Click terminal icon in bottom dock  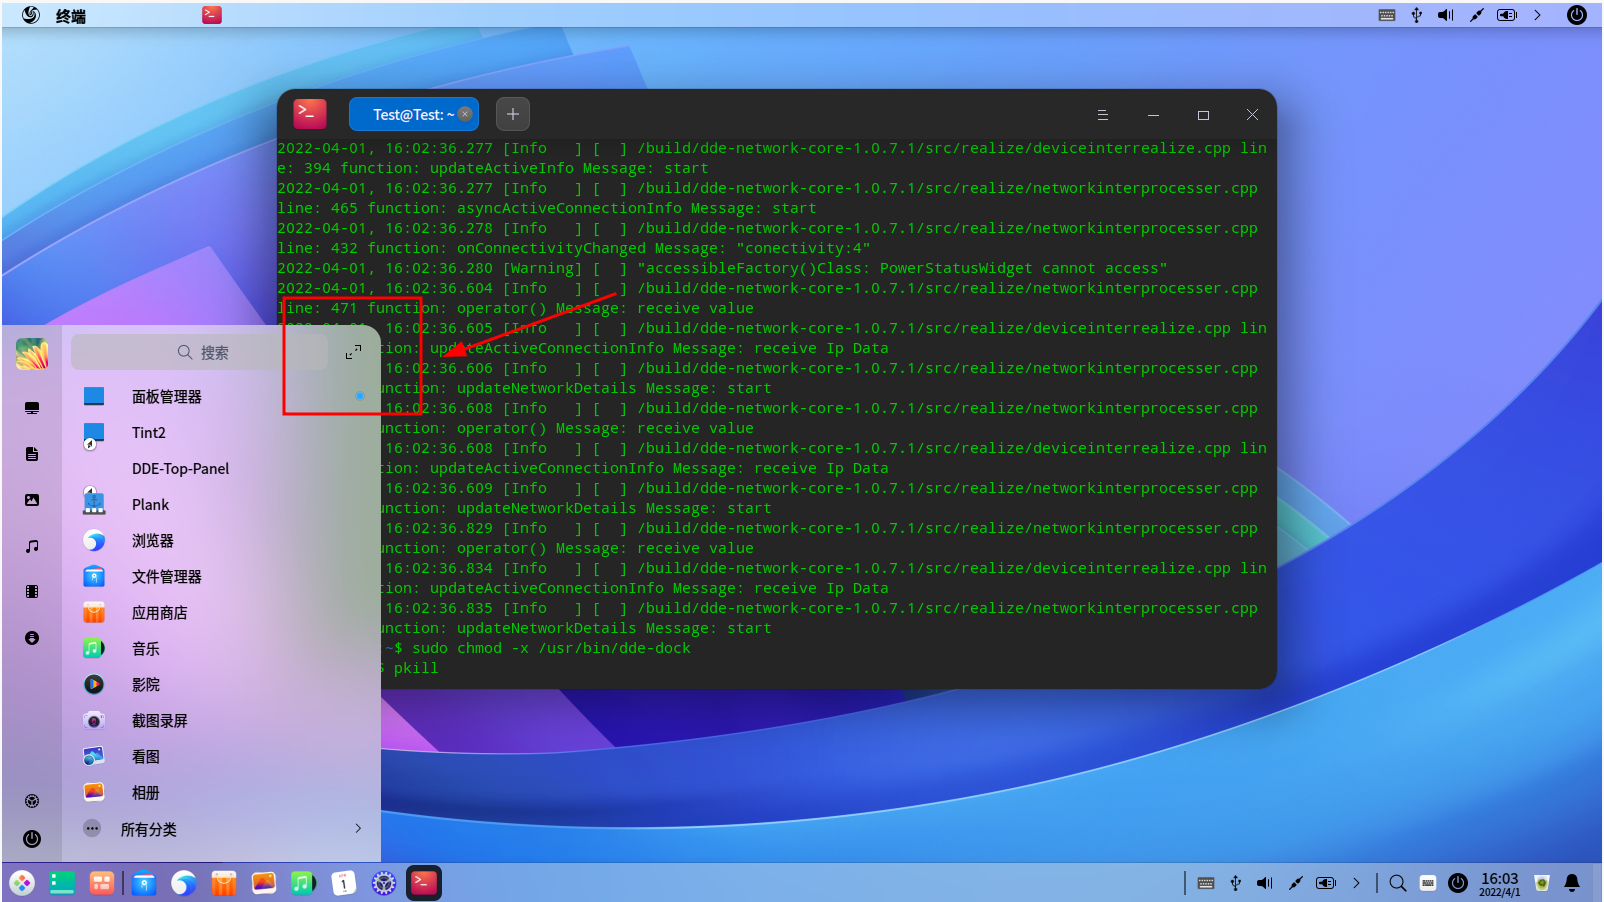424,883
